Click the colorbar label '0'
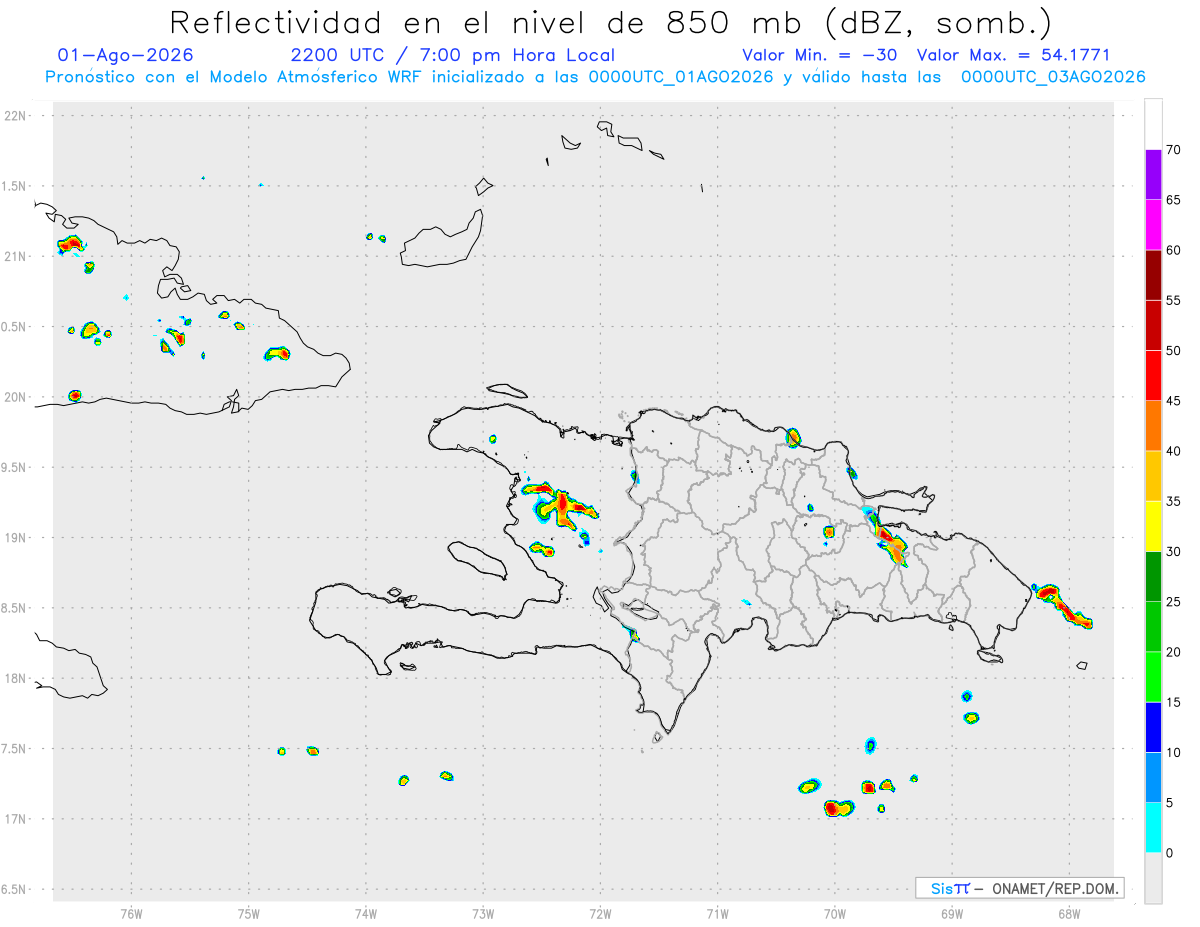This screenshot has width=1200, height=927. (x=1169, y=853)
